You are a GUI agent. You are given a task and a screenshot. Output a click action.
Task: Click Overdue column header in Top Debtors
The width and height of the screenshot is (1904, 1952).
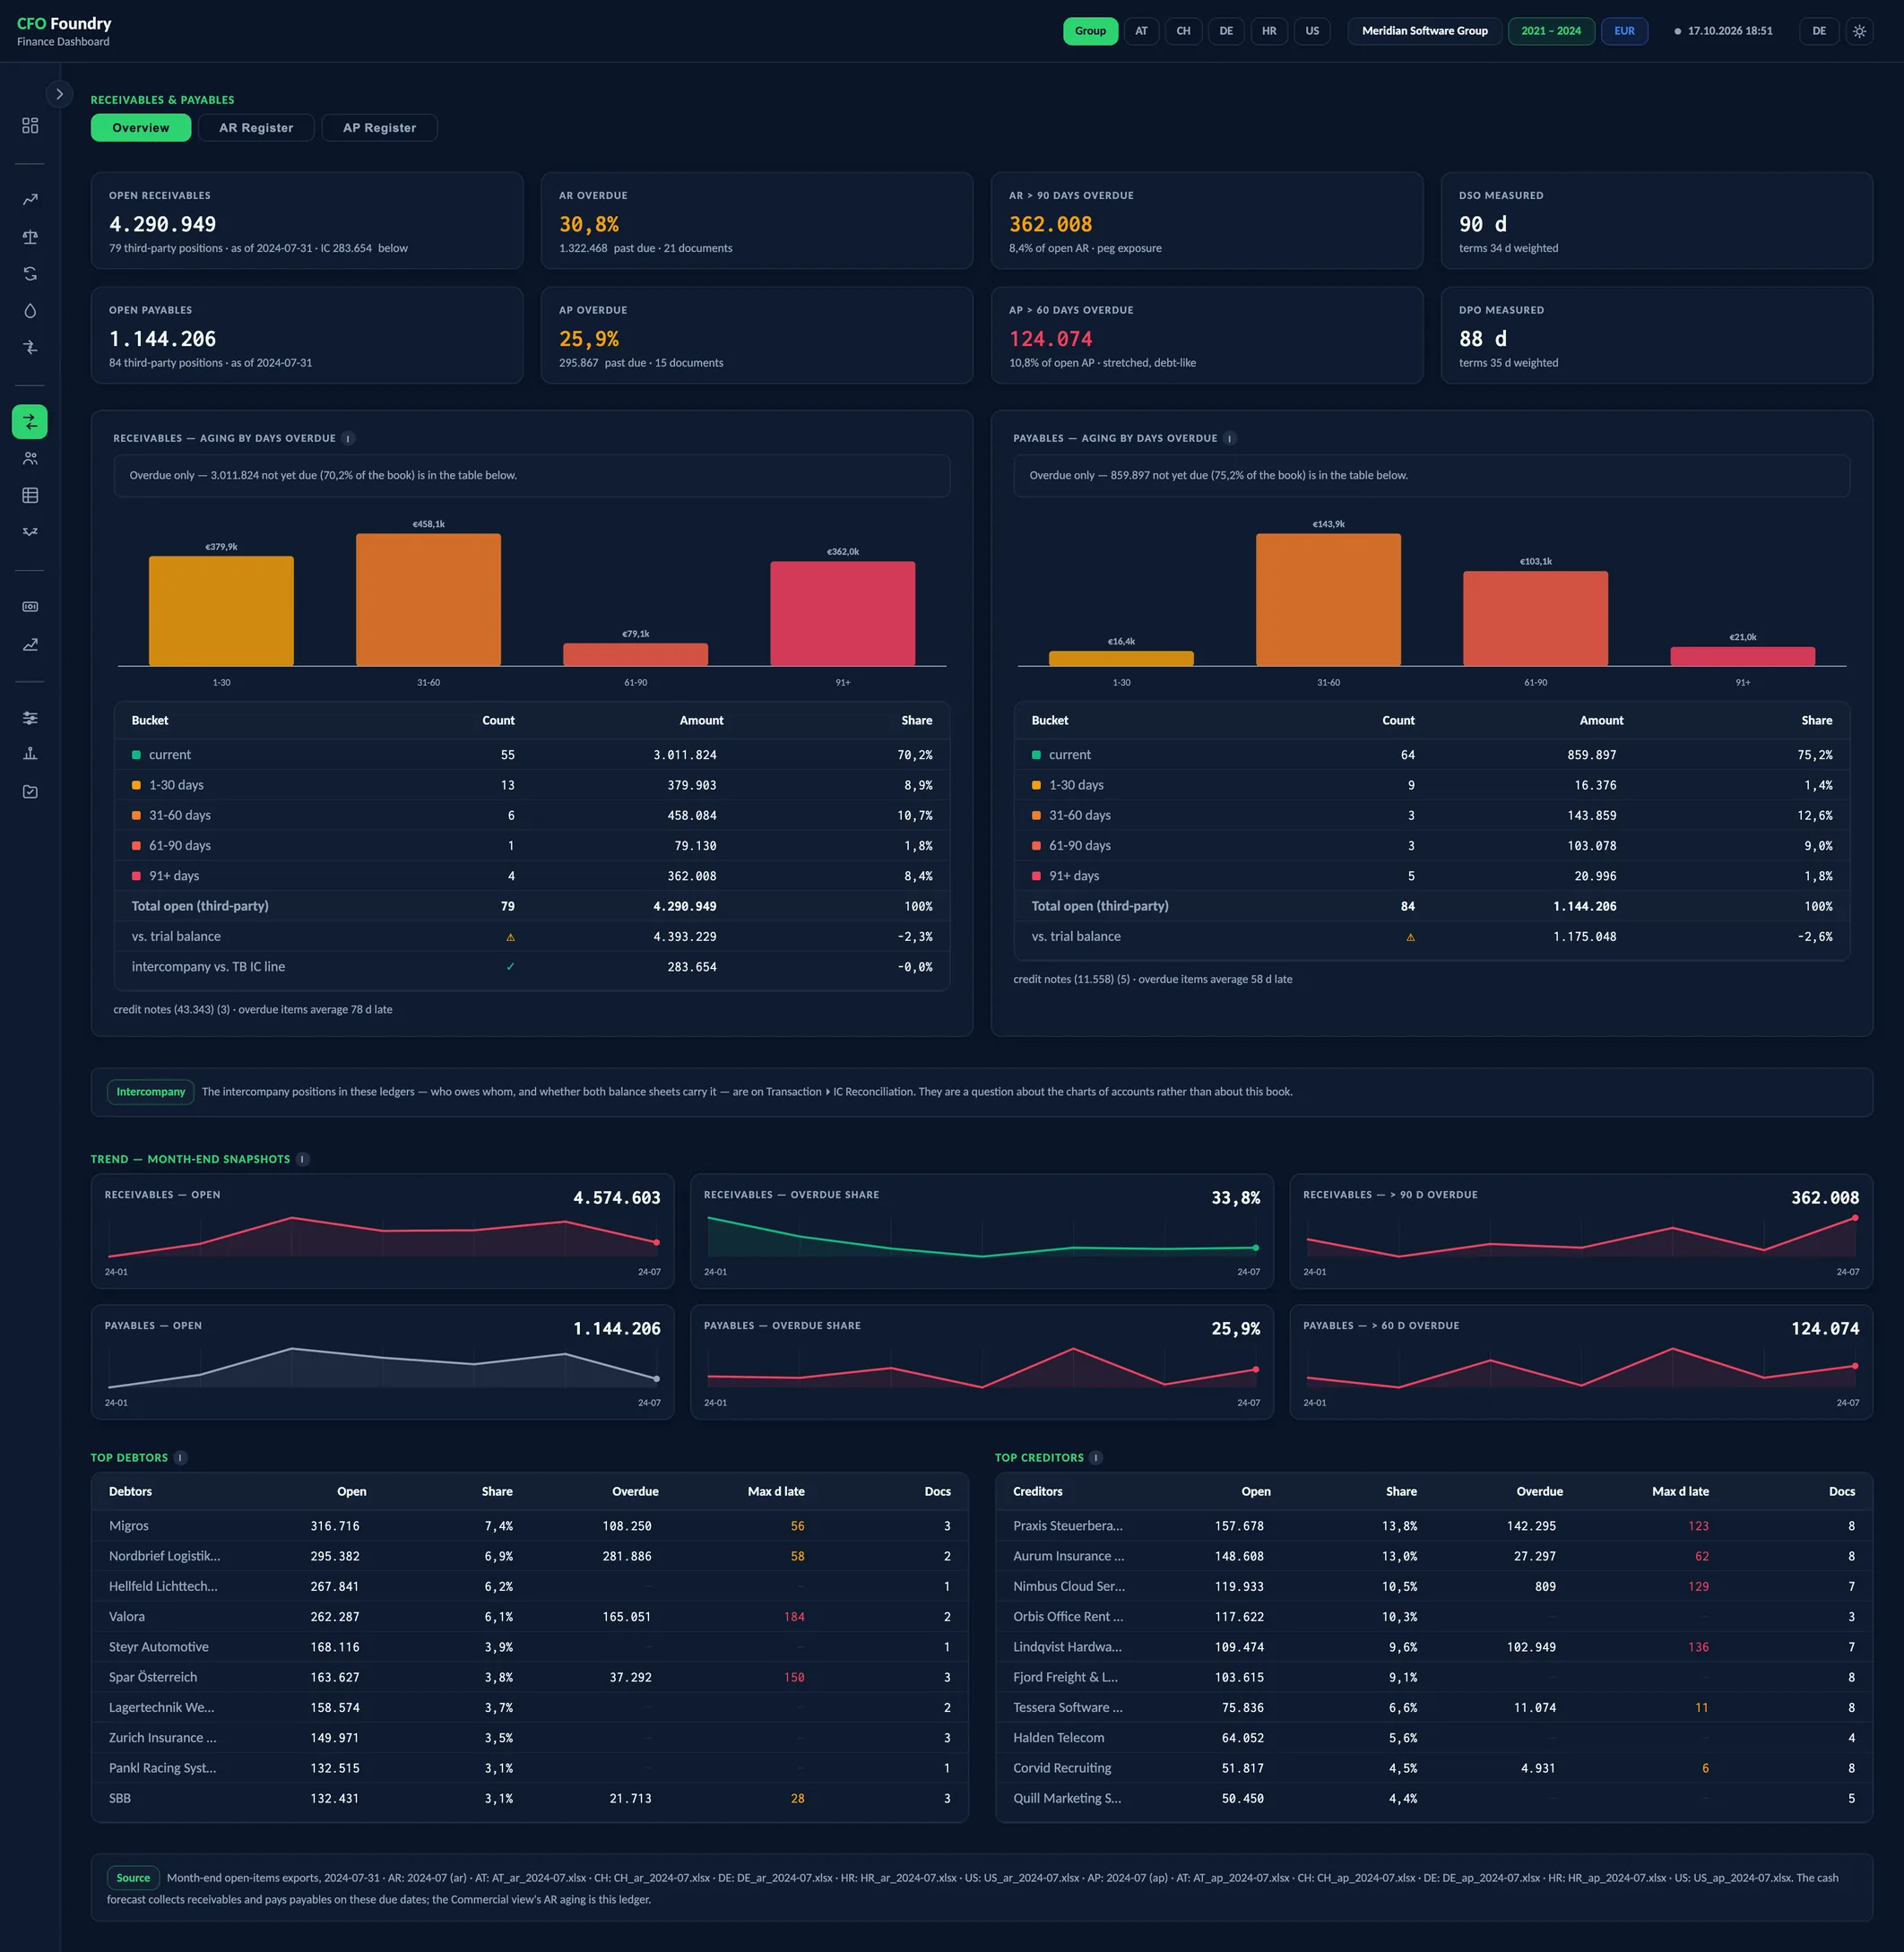[x=635, y=1491]
